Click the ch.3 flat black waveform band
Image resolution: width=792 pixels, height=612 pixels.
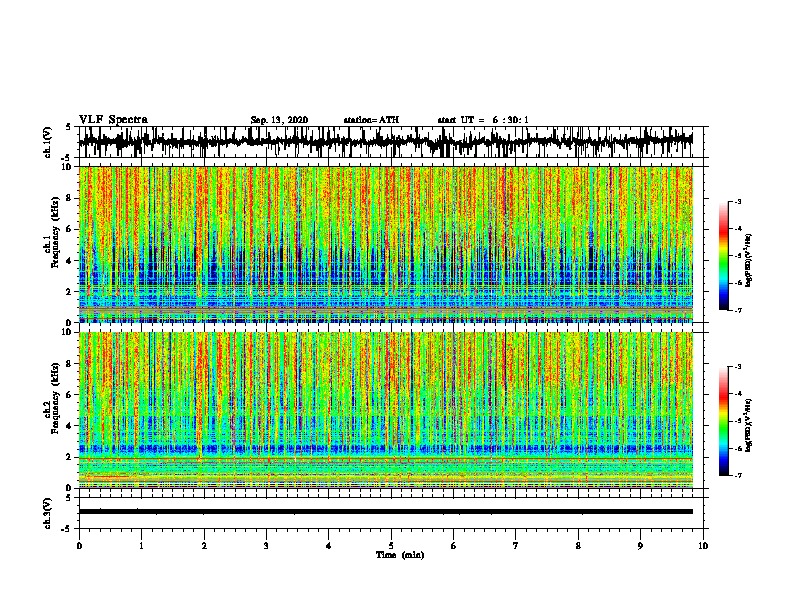385,512
